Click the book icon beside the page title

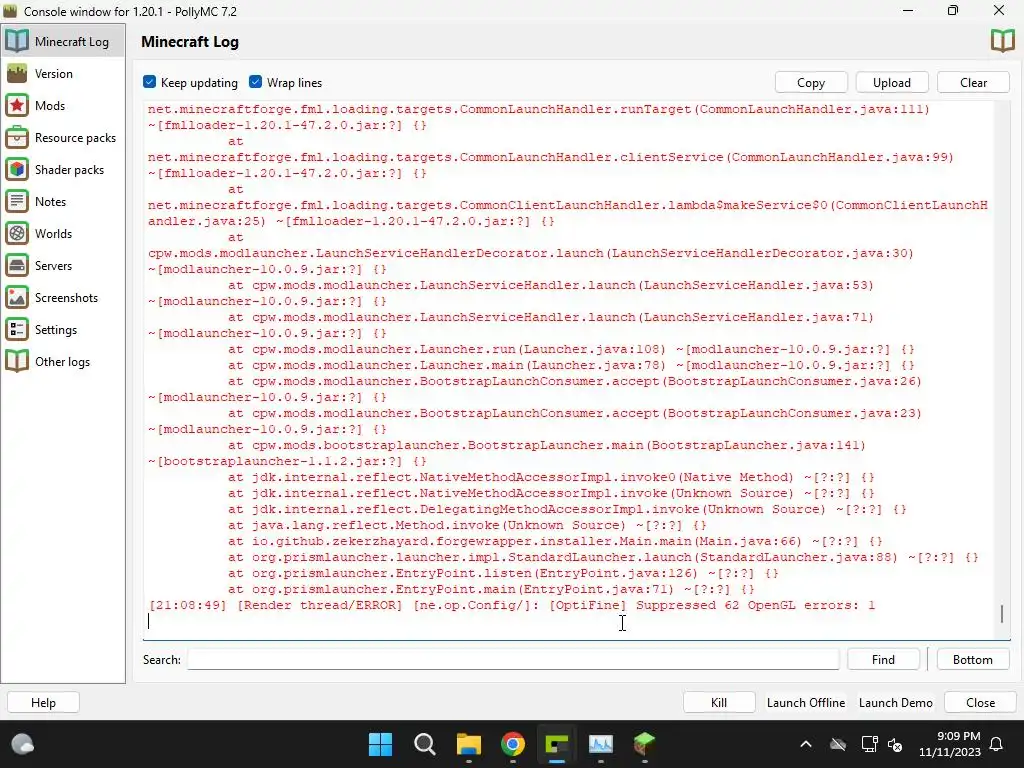click(x=1002, y=41)
